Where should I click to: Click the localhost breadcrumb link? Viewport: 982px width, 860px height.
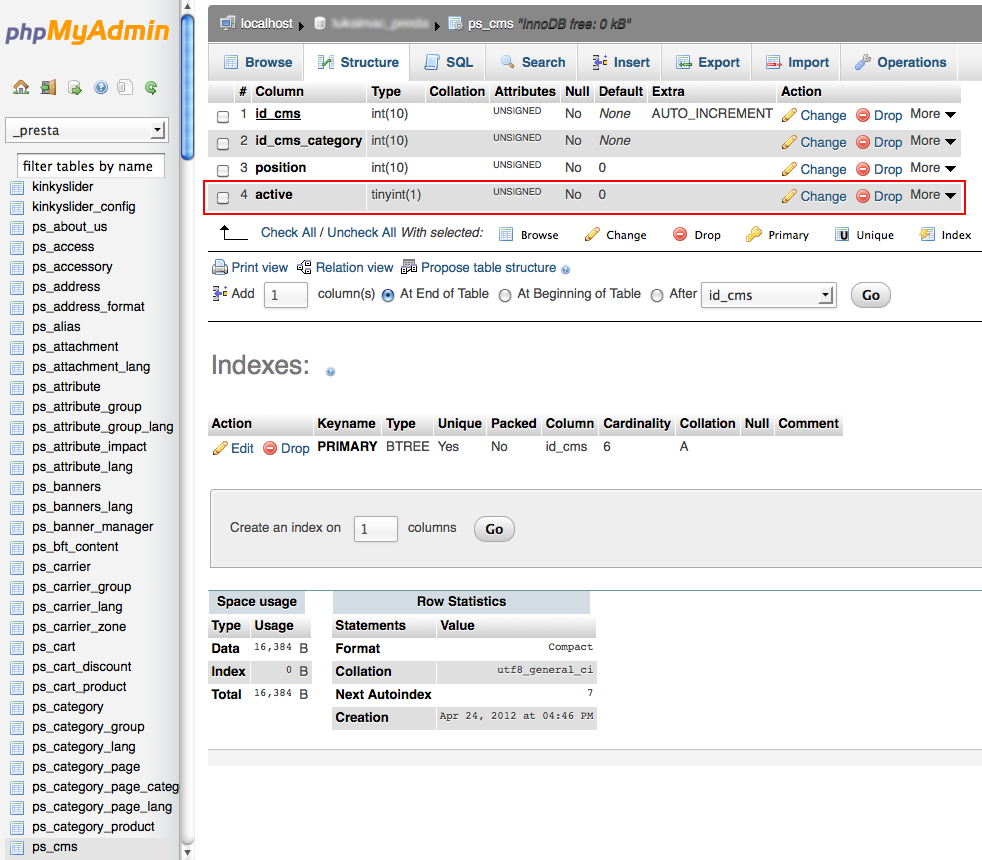[266, 24]
